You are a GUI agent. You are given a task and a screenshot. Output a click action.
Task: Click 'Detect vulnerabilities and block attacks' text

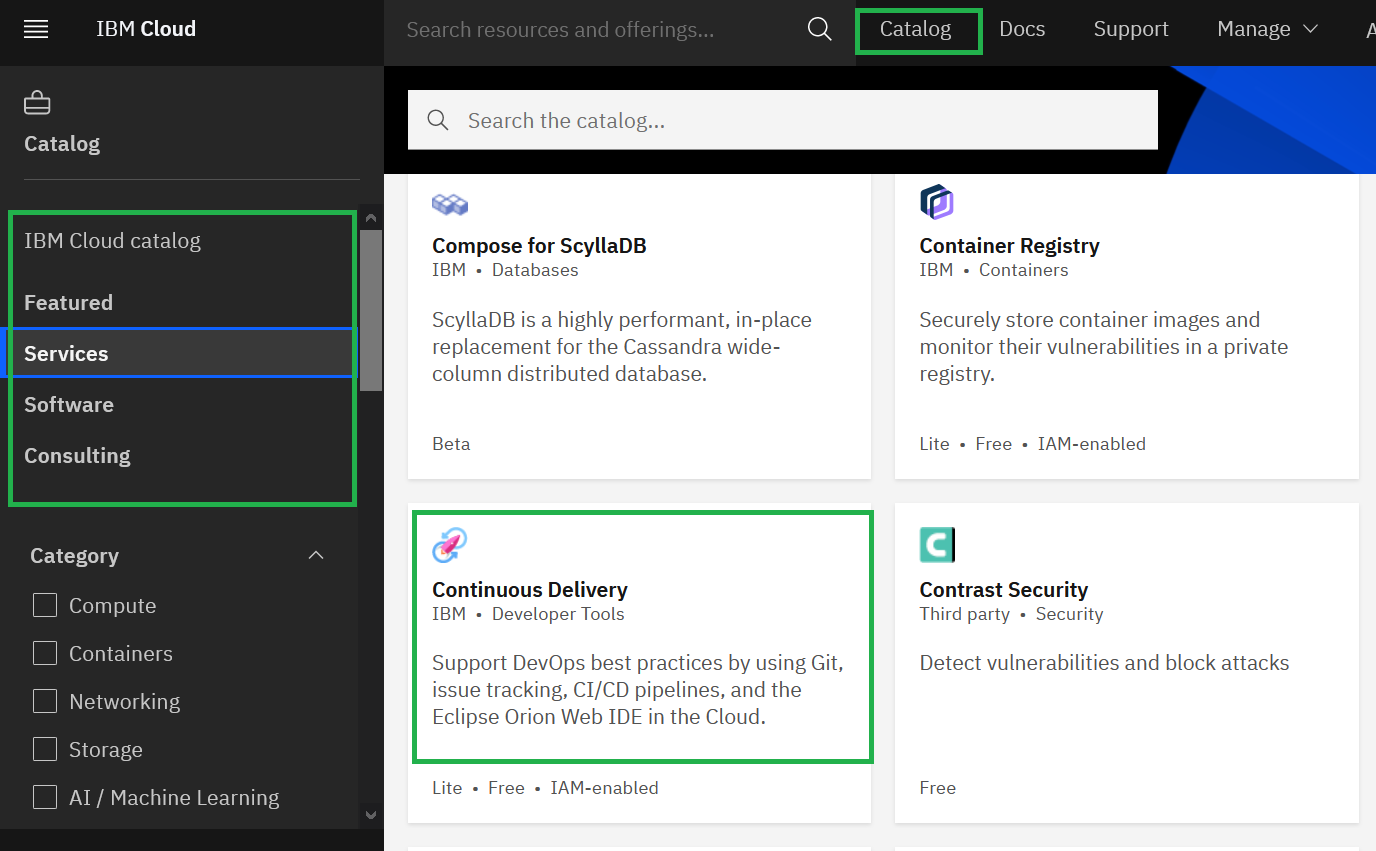click(x=1104, y=662)
